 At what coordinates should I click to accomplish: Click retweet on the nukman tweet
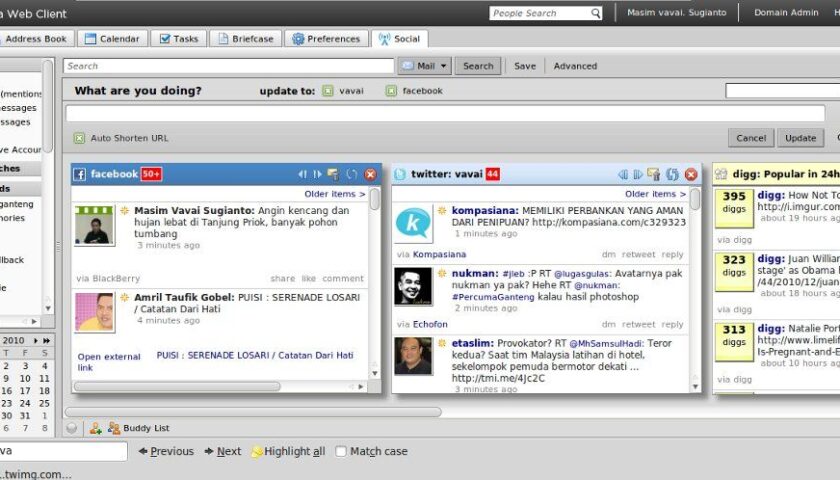point(638,324)
